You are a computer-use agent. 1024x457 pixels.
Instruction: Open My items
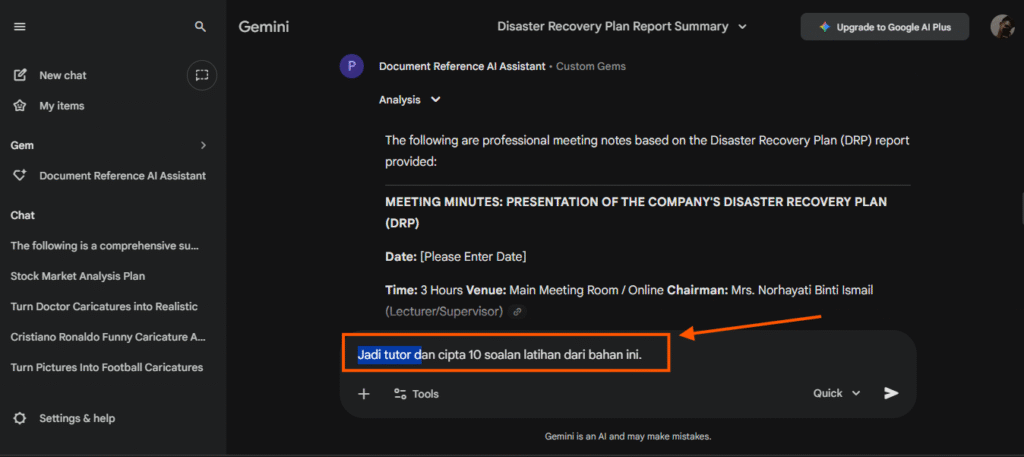pyautogui.click(x=61, y=106)
